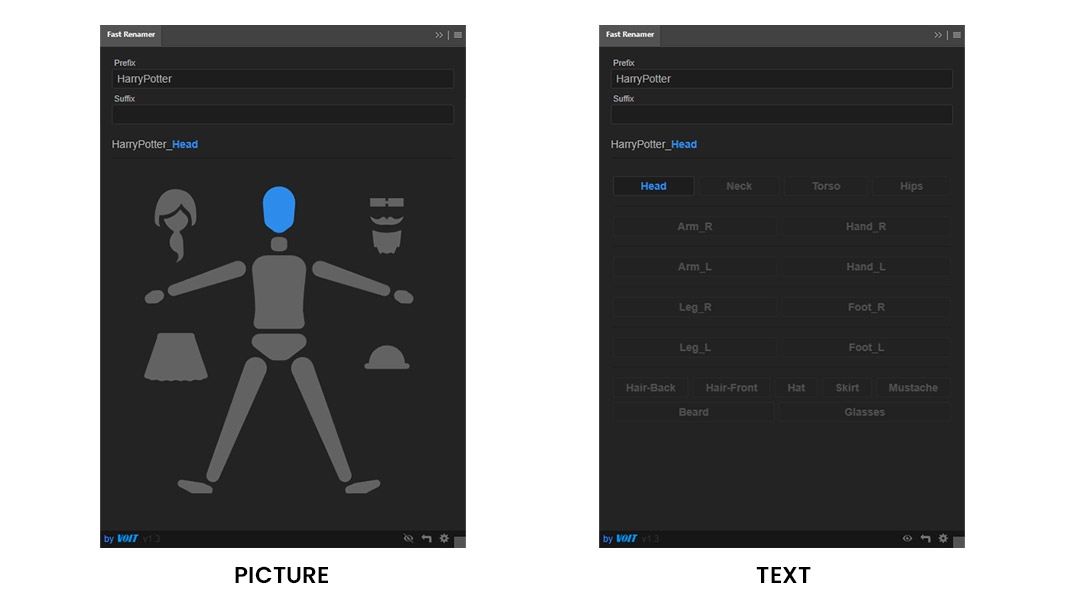Click the VOLT logo in the picture panel
The image size is (1065, 602).
127,539
